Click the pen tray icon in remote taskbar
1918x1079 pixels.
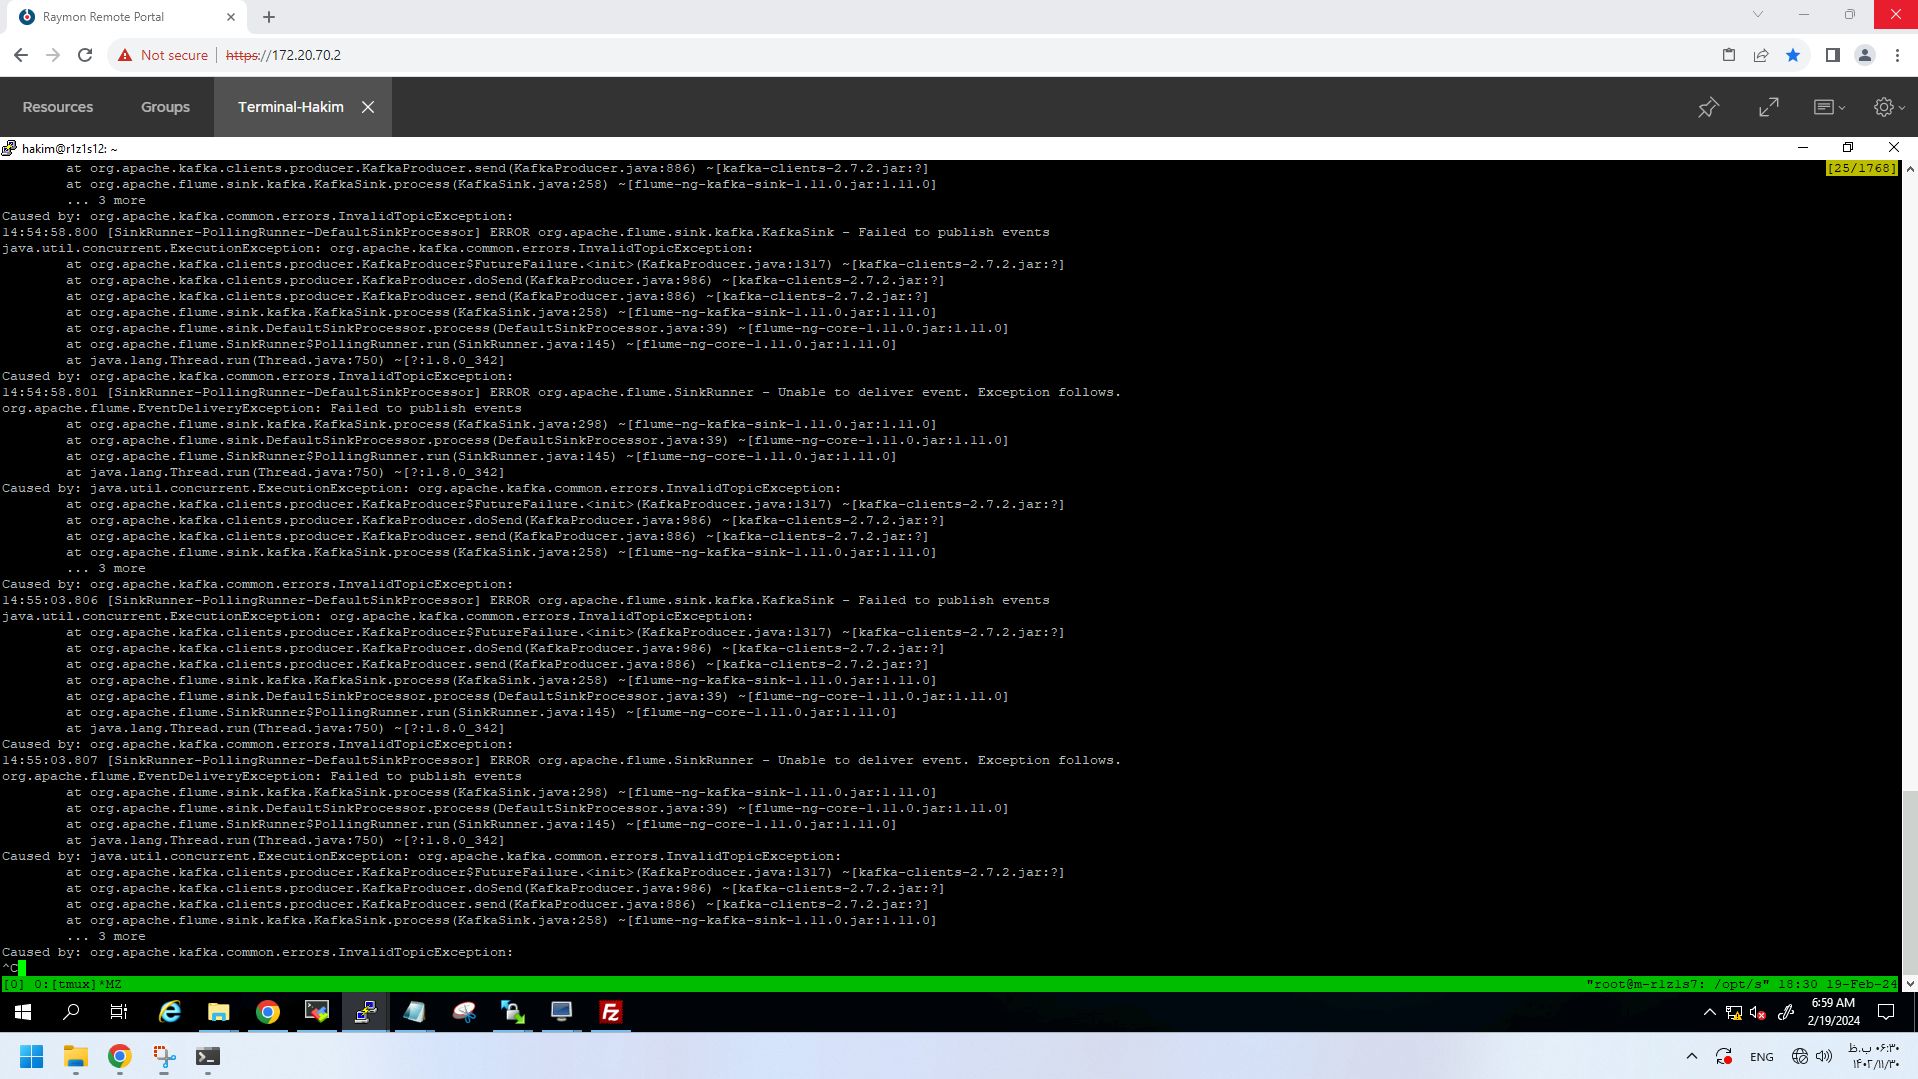(1785, 1013)
